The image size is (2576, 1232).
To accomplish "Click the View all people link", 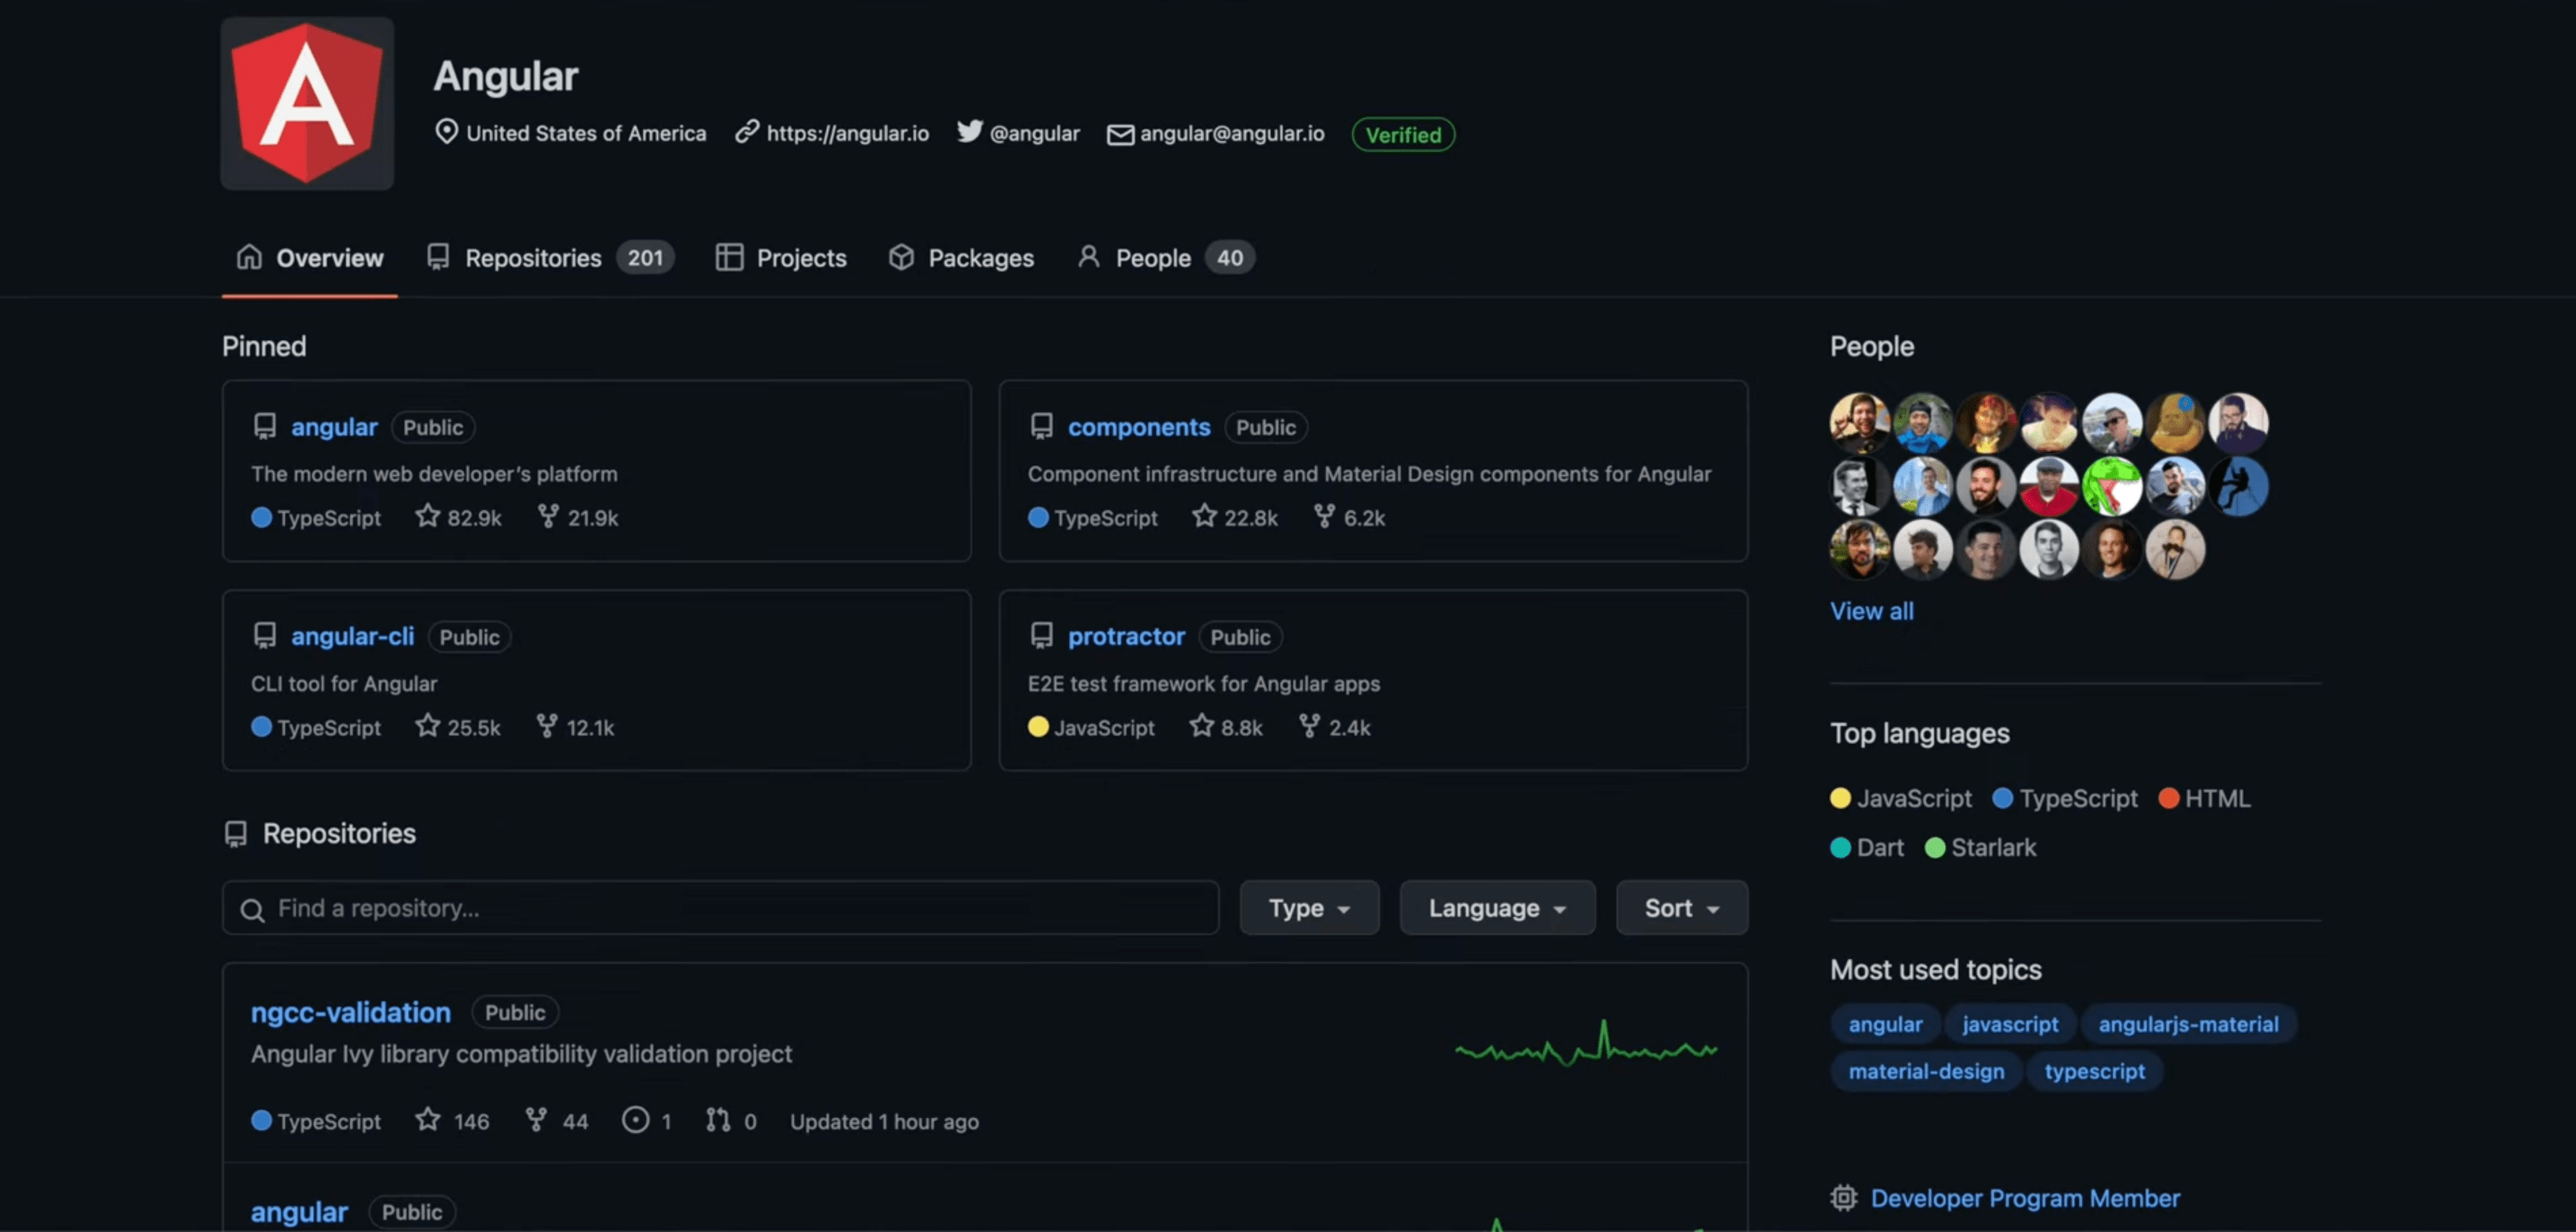I will point(1871,611).
